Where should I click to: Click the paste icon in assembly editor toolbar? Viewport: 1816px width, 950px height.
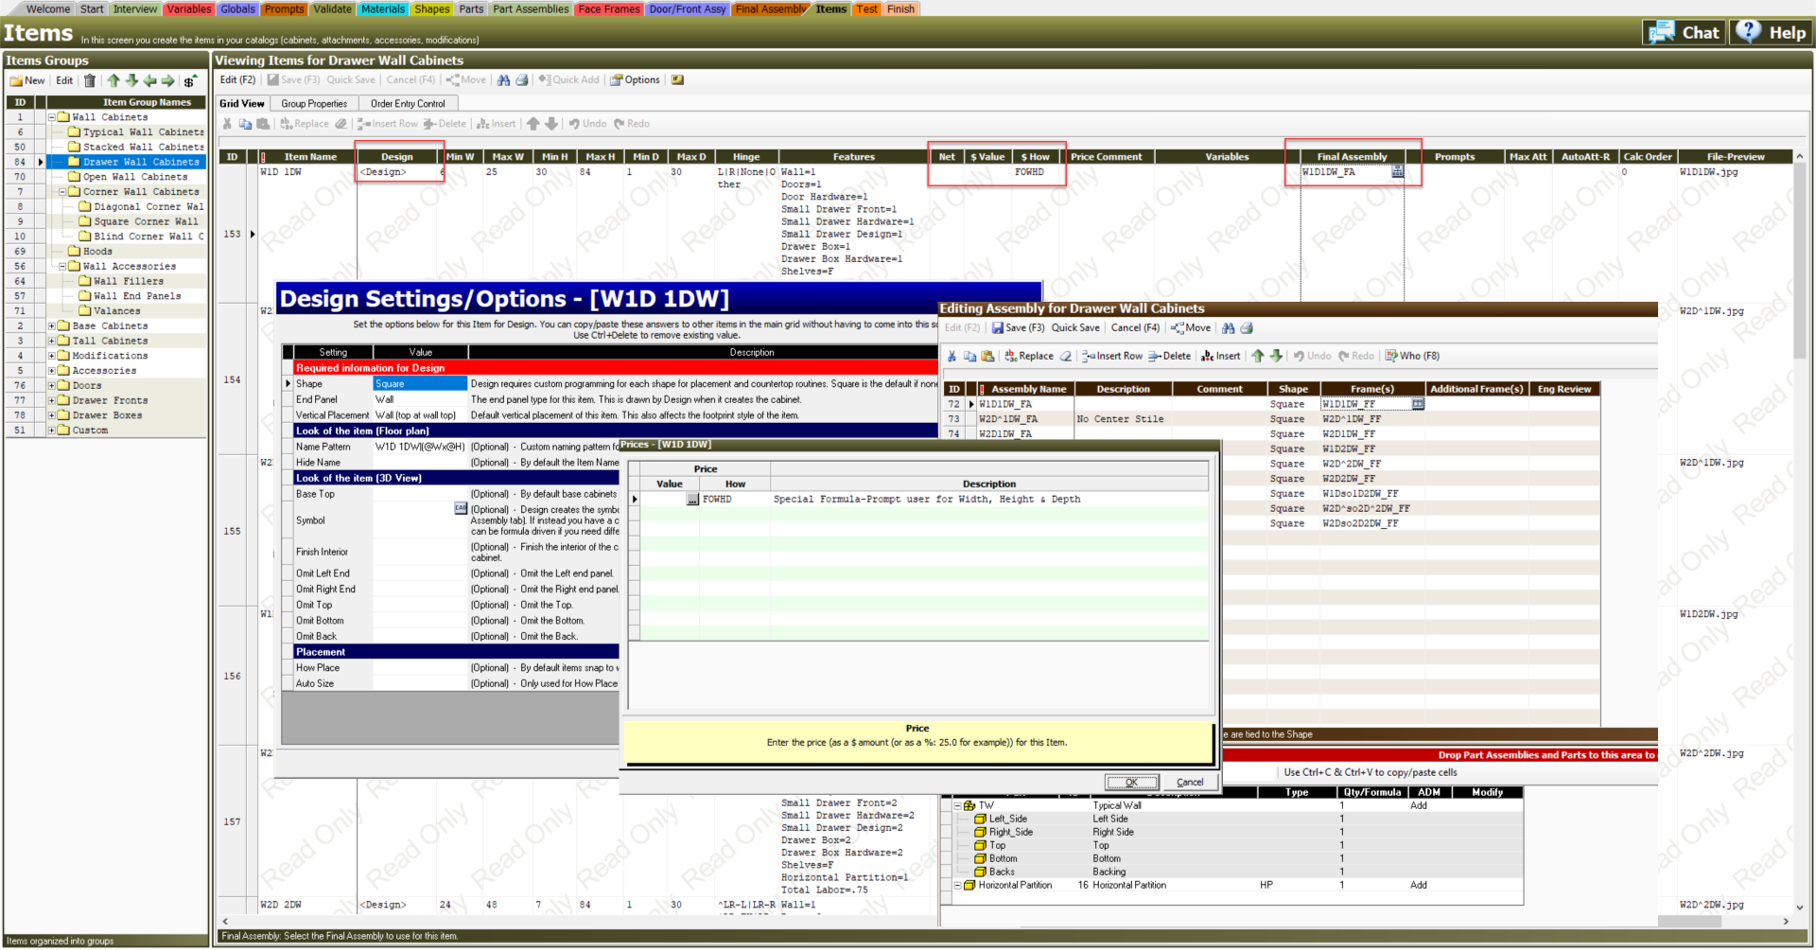click(987, 356)
